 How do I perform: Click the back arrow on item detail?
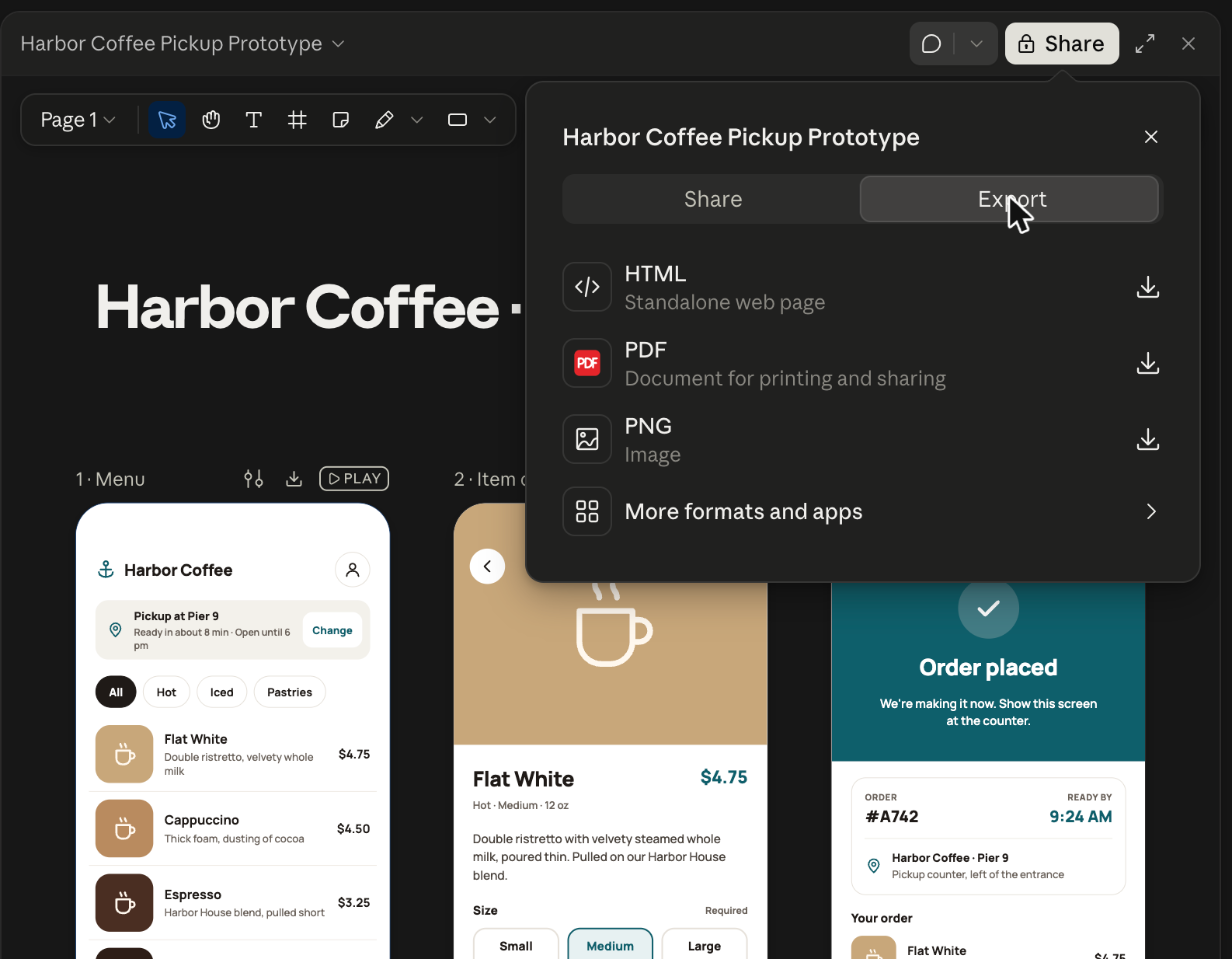(487, 567)
